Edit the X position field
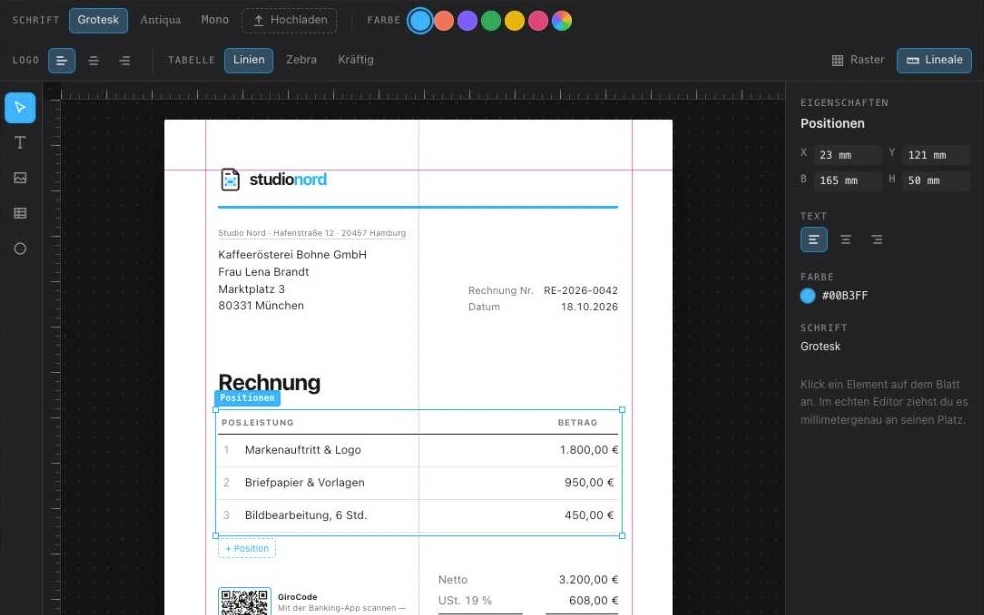Viewport: 984px width, 615px height. tap(848, 155)
